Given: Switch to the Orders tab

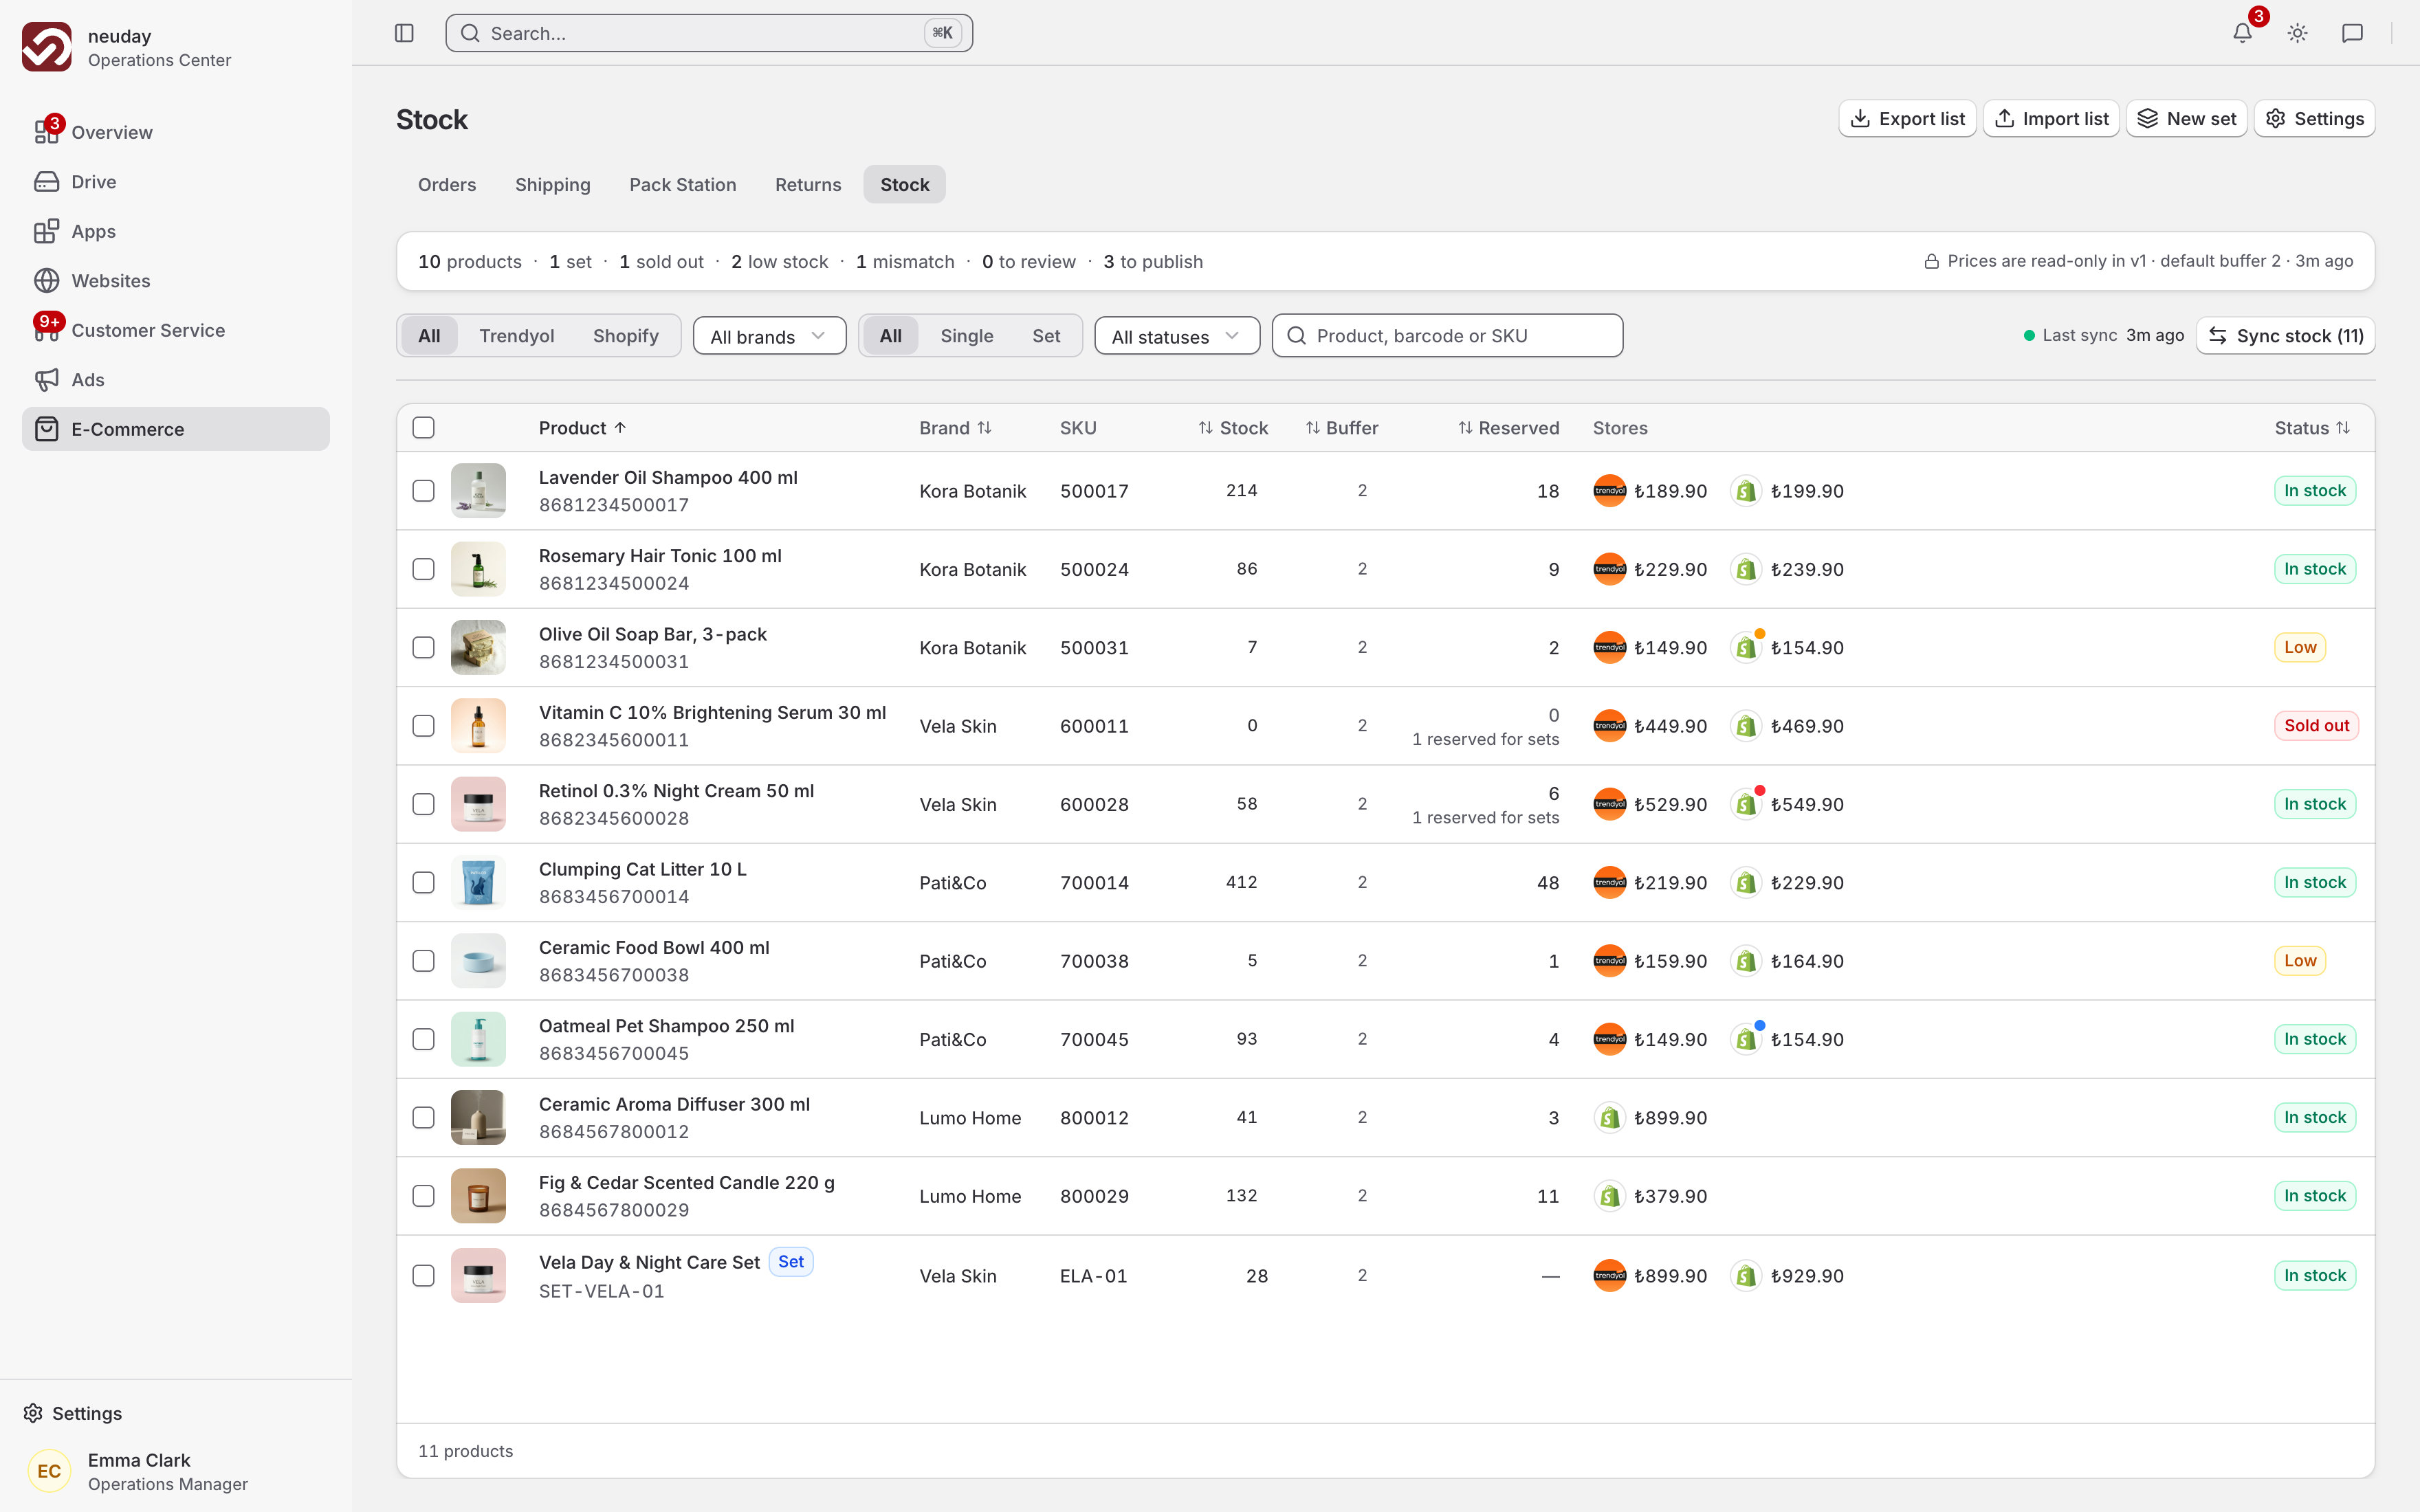Looking at the screenshot, I should tap(447, 185).
